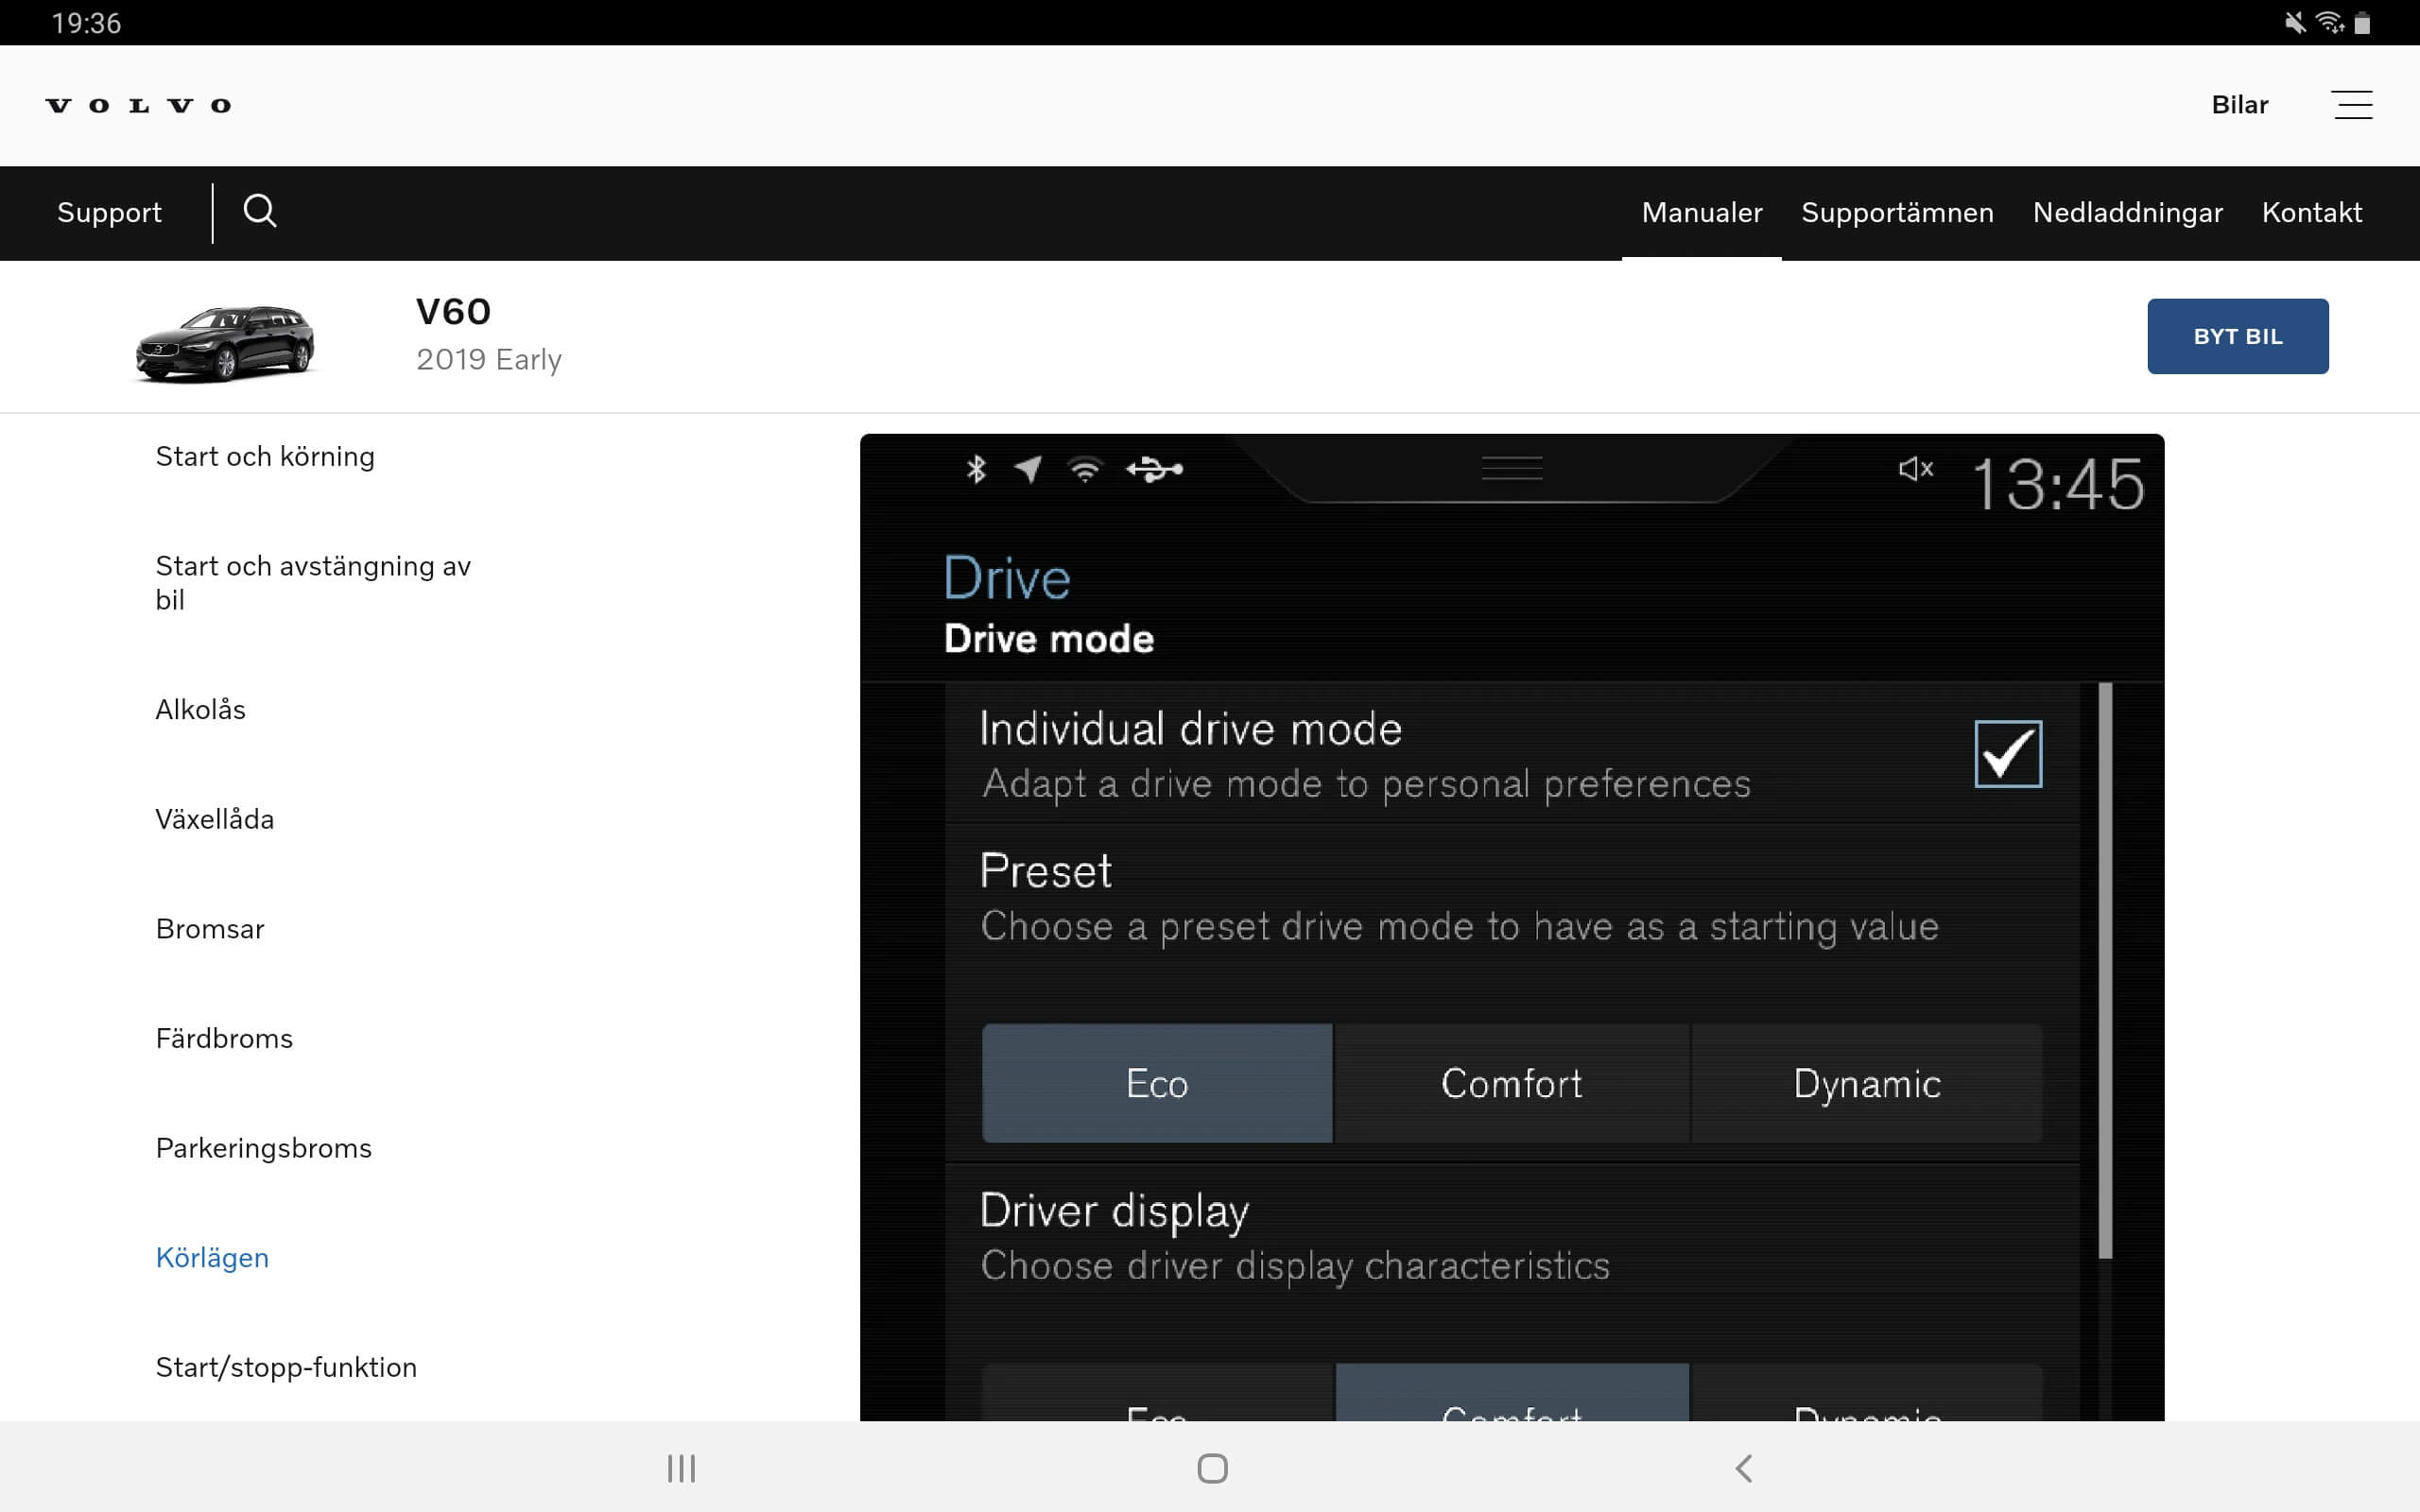Image resolution: width=2420 pixels, height=1512 pixels.
Task: Open the hamburger menu icon
Action: click(2352, 105)
